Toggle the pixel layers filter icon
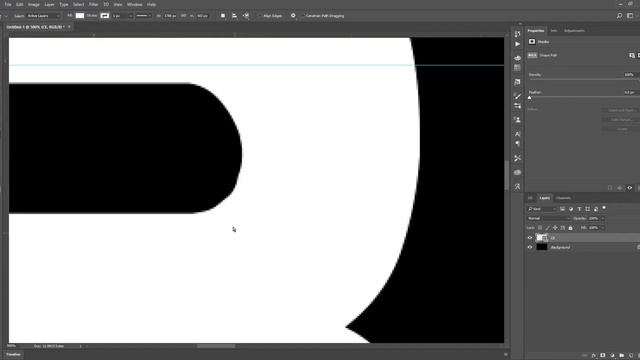This screenshot has height=360, width=640. tap(562, 209)
